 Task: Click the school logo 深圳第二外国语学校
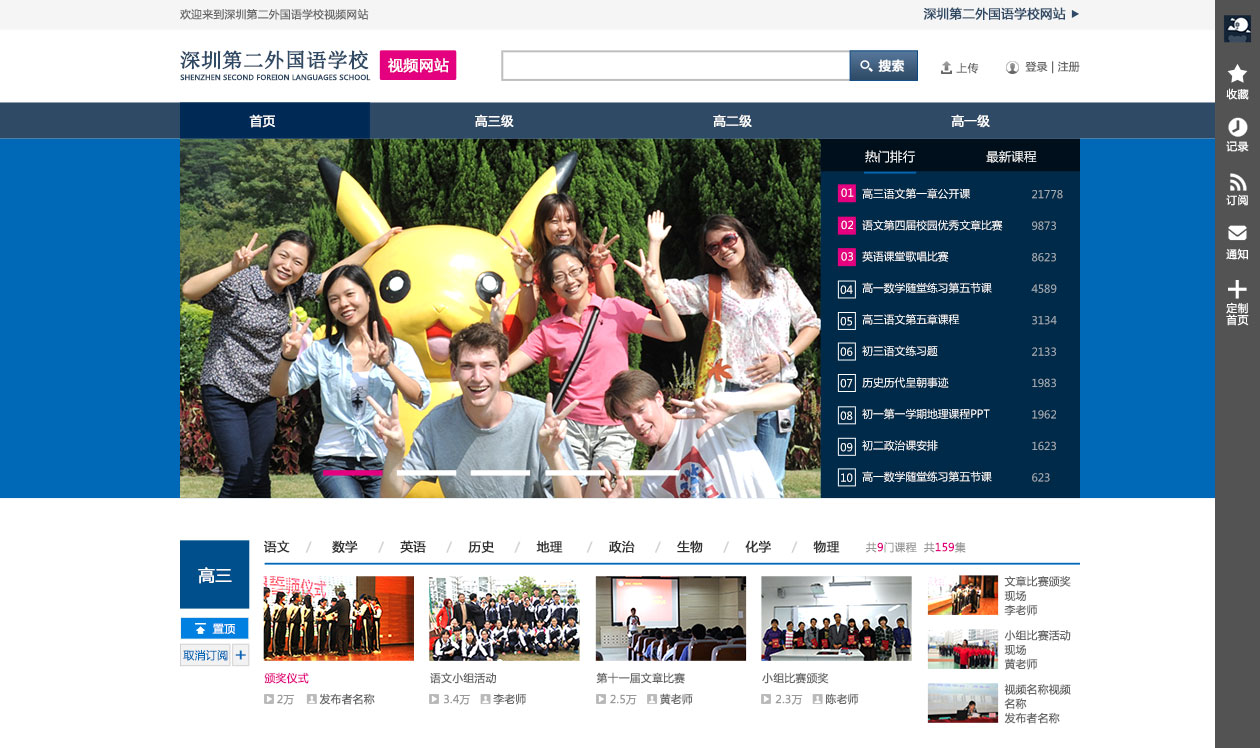point(275,65)
